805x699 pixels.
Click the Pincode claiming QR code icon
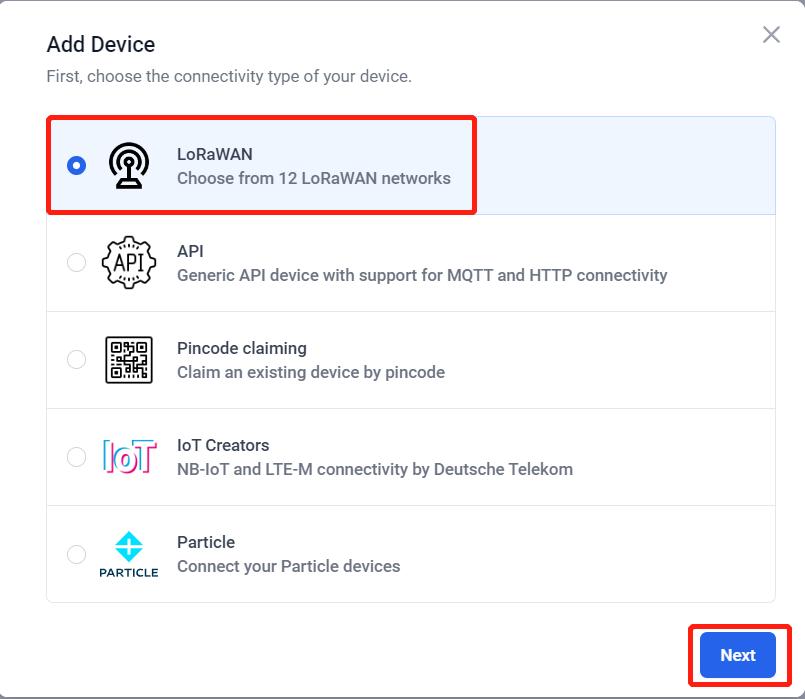coord(129,360)
